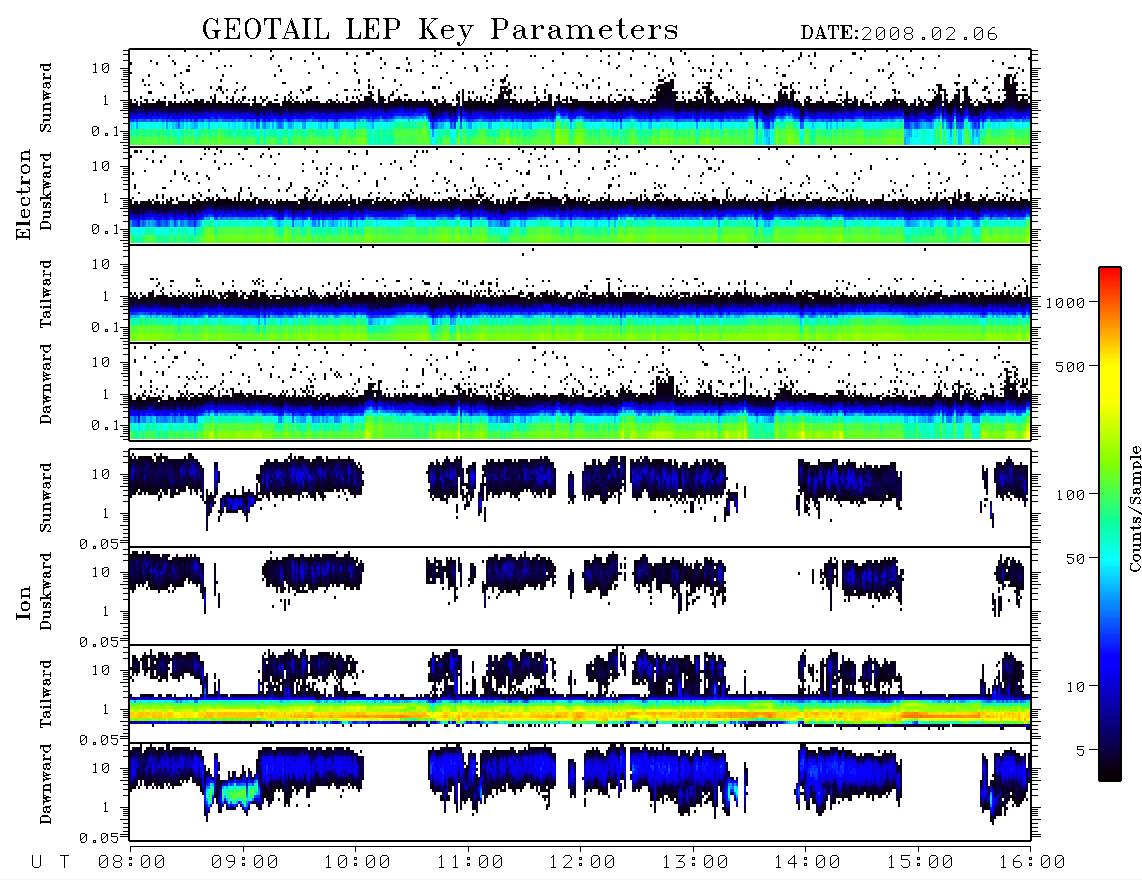Click the "10:00" time tick label
The height and width of the screenshot is (880, 1142).
coord(357,863)
